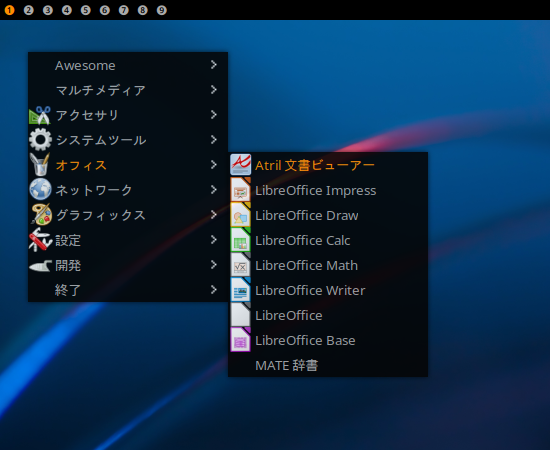
Task: Open the 終了 menu entry
Action: pyautogui.click(x=128, y=290)
